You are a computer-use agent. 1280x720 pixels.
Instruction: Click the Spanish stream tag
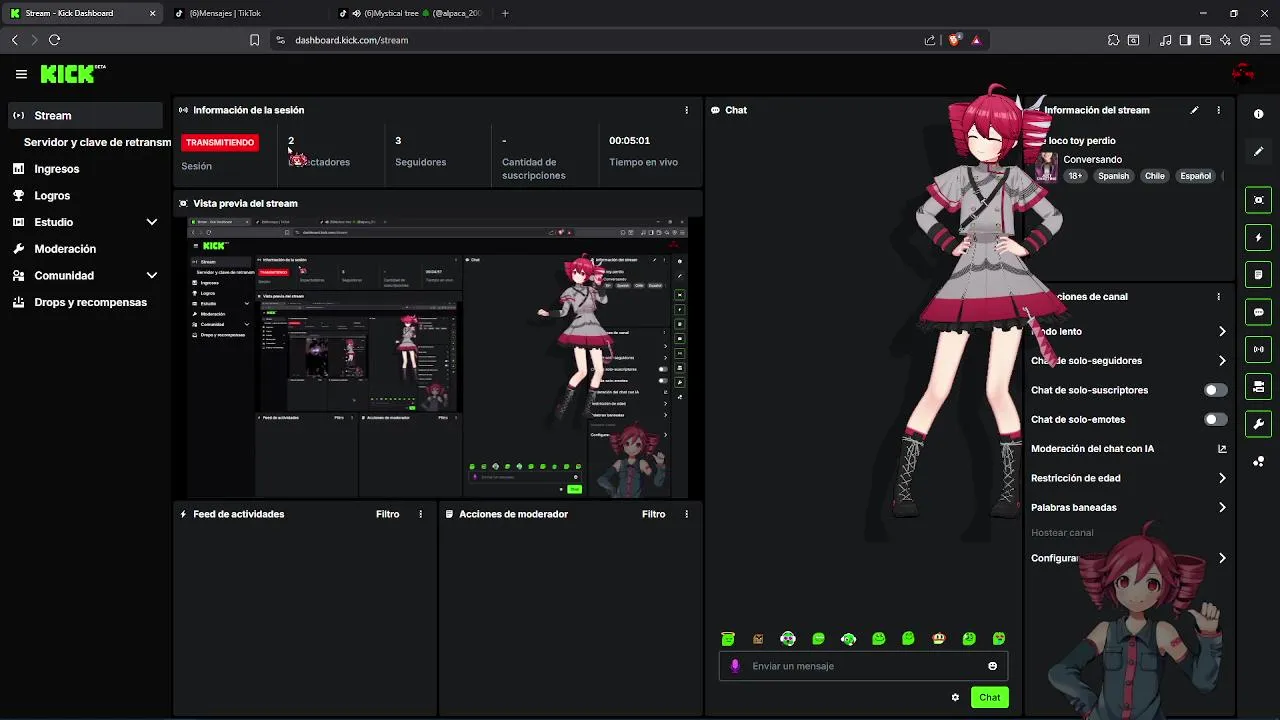[x=1113, y=176]
